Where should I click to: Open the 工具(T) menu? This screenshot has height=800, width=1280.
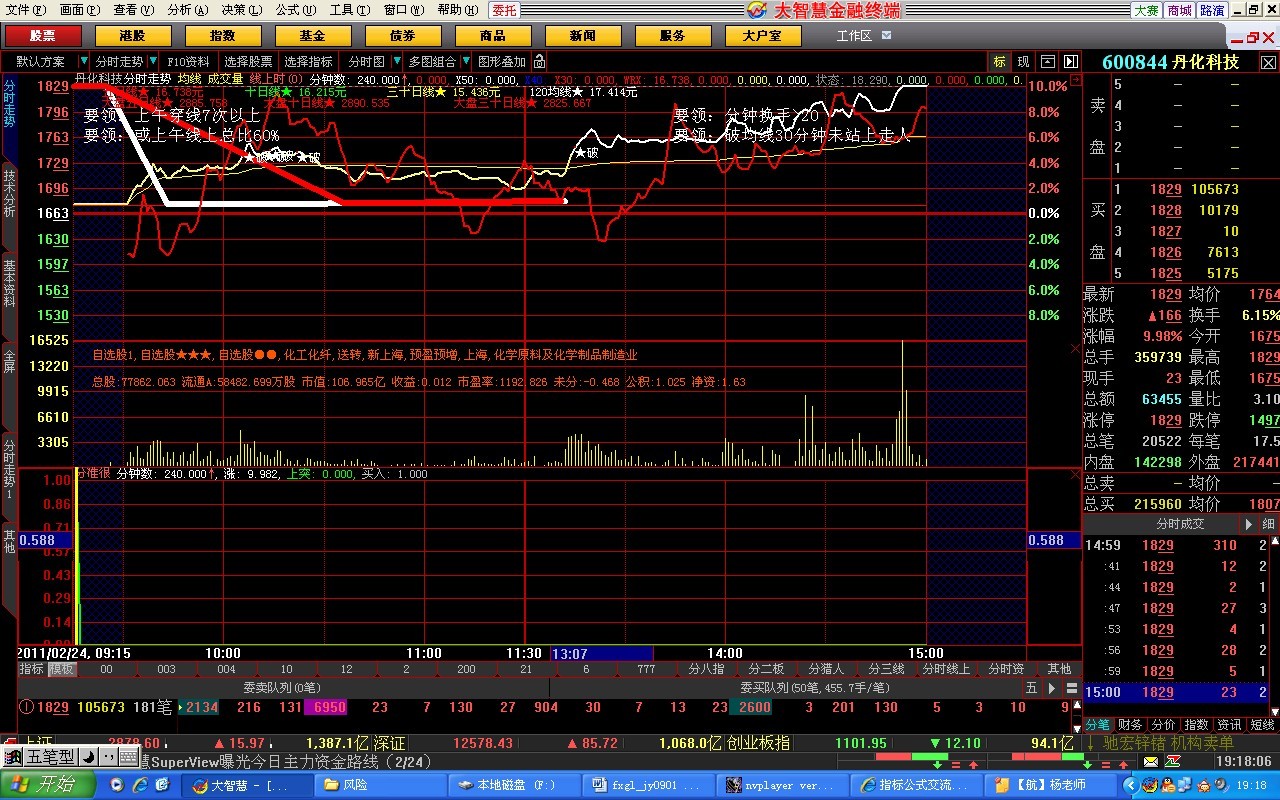point(349,10)
